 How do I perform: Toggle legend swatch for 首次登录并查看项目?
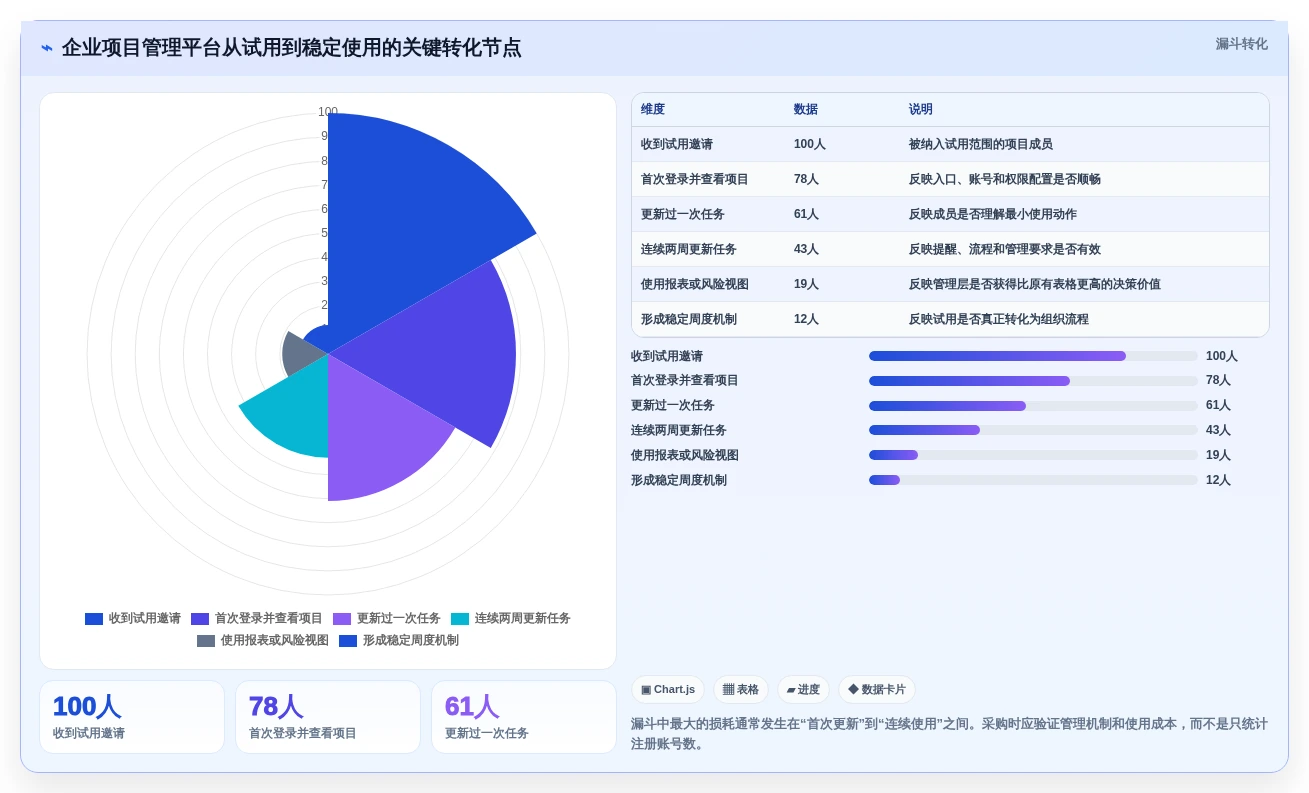(x=200, y=619)
